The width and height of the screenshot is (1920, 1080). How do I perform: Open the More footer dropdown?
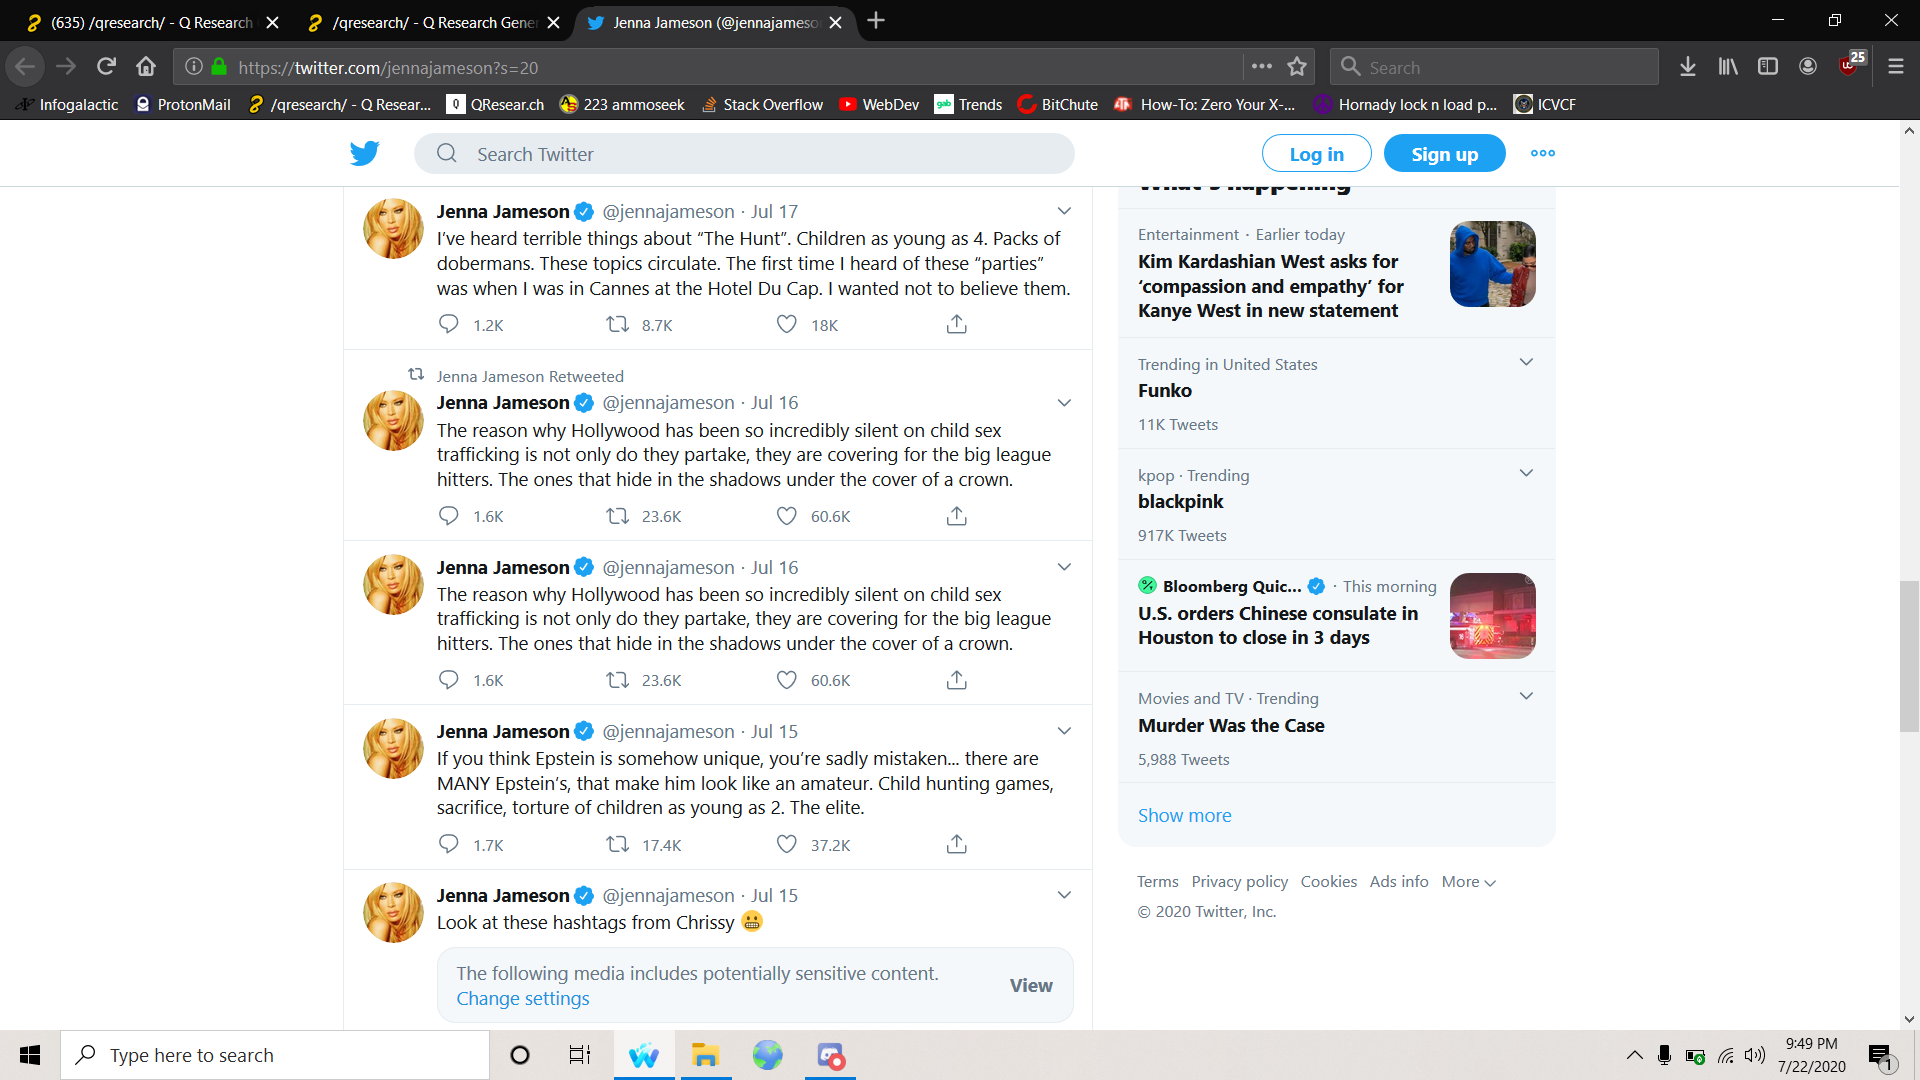click(x=1468, y=882)
